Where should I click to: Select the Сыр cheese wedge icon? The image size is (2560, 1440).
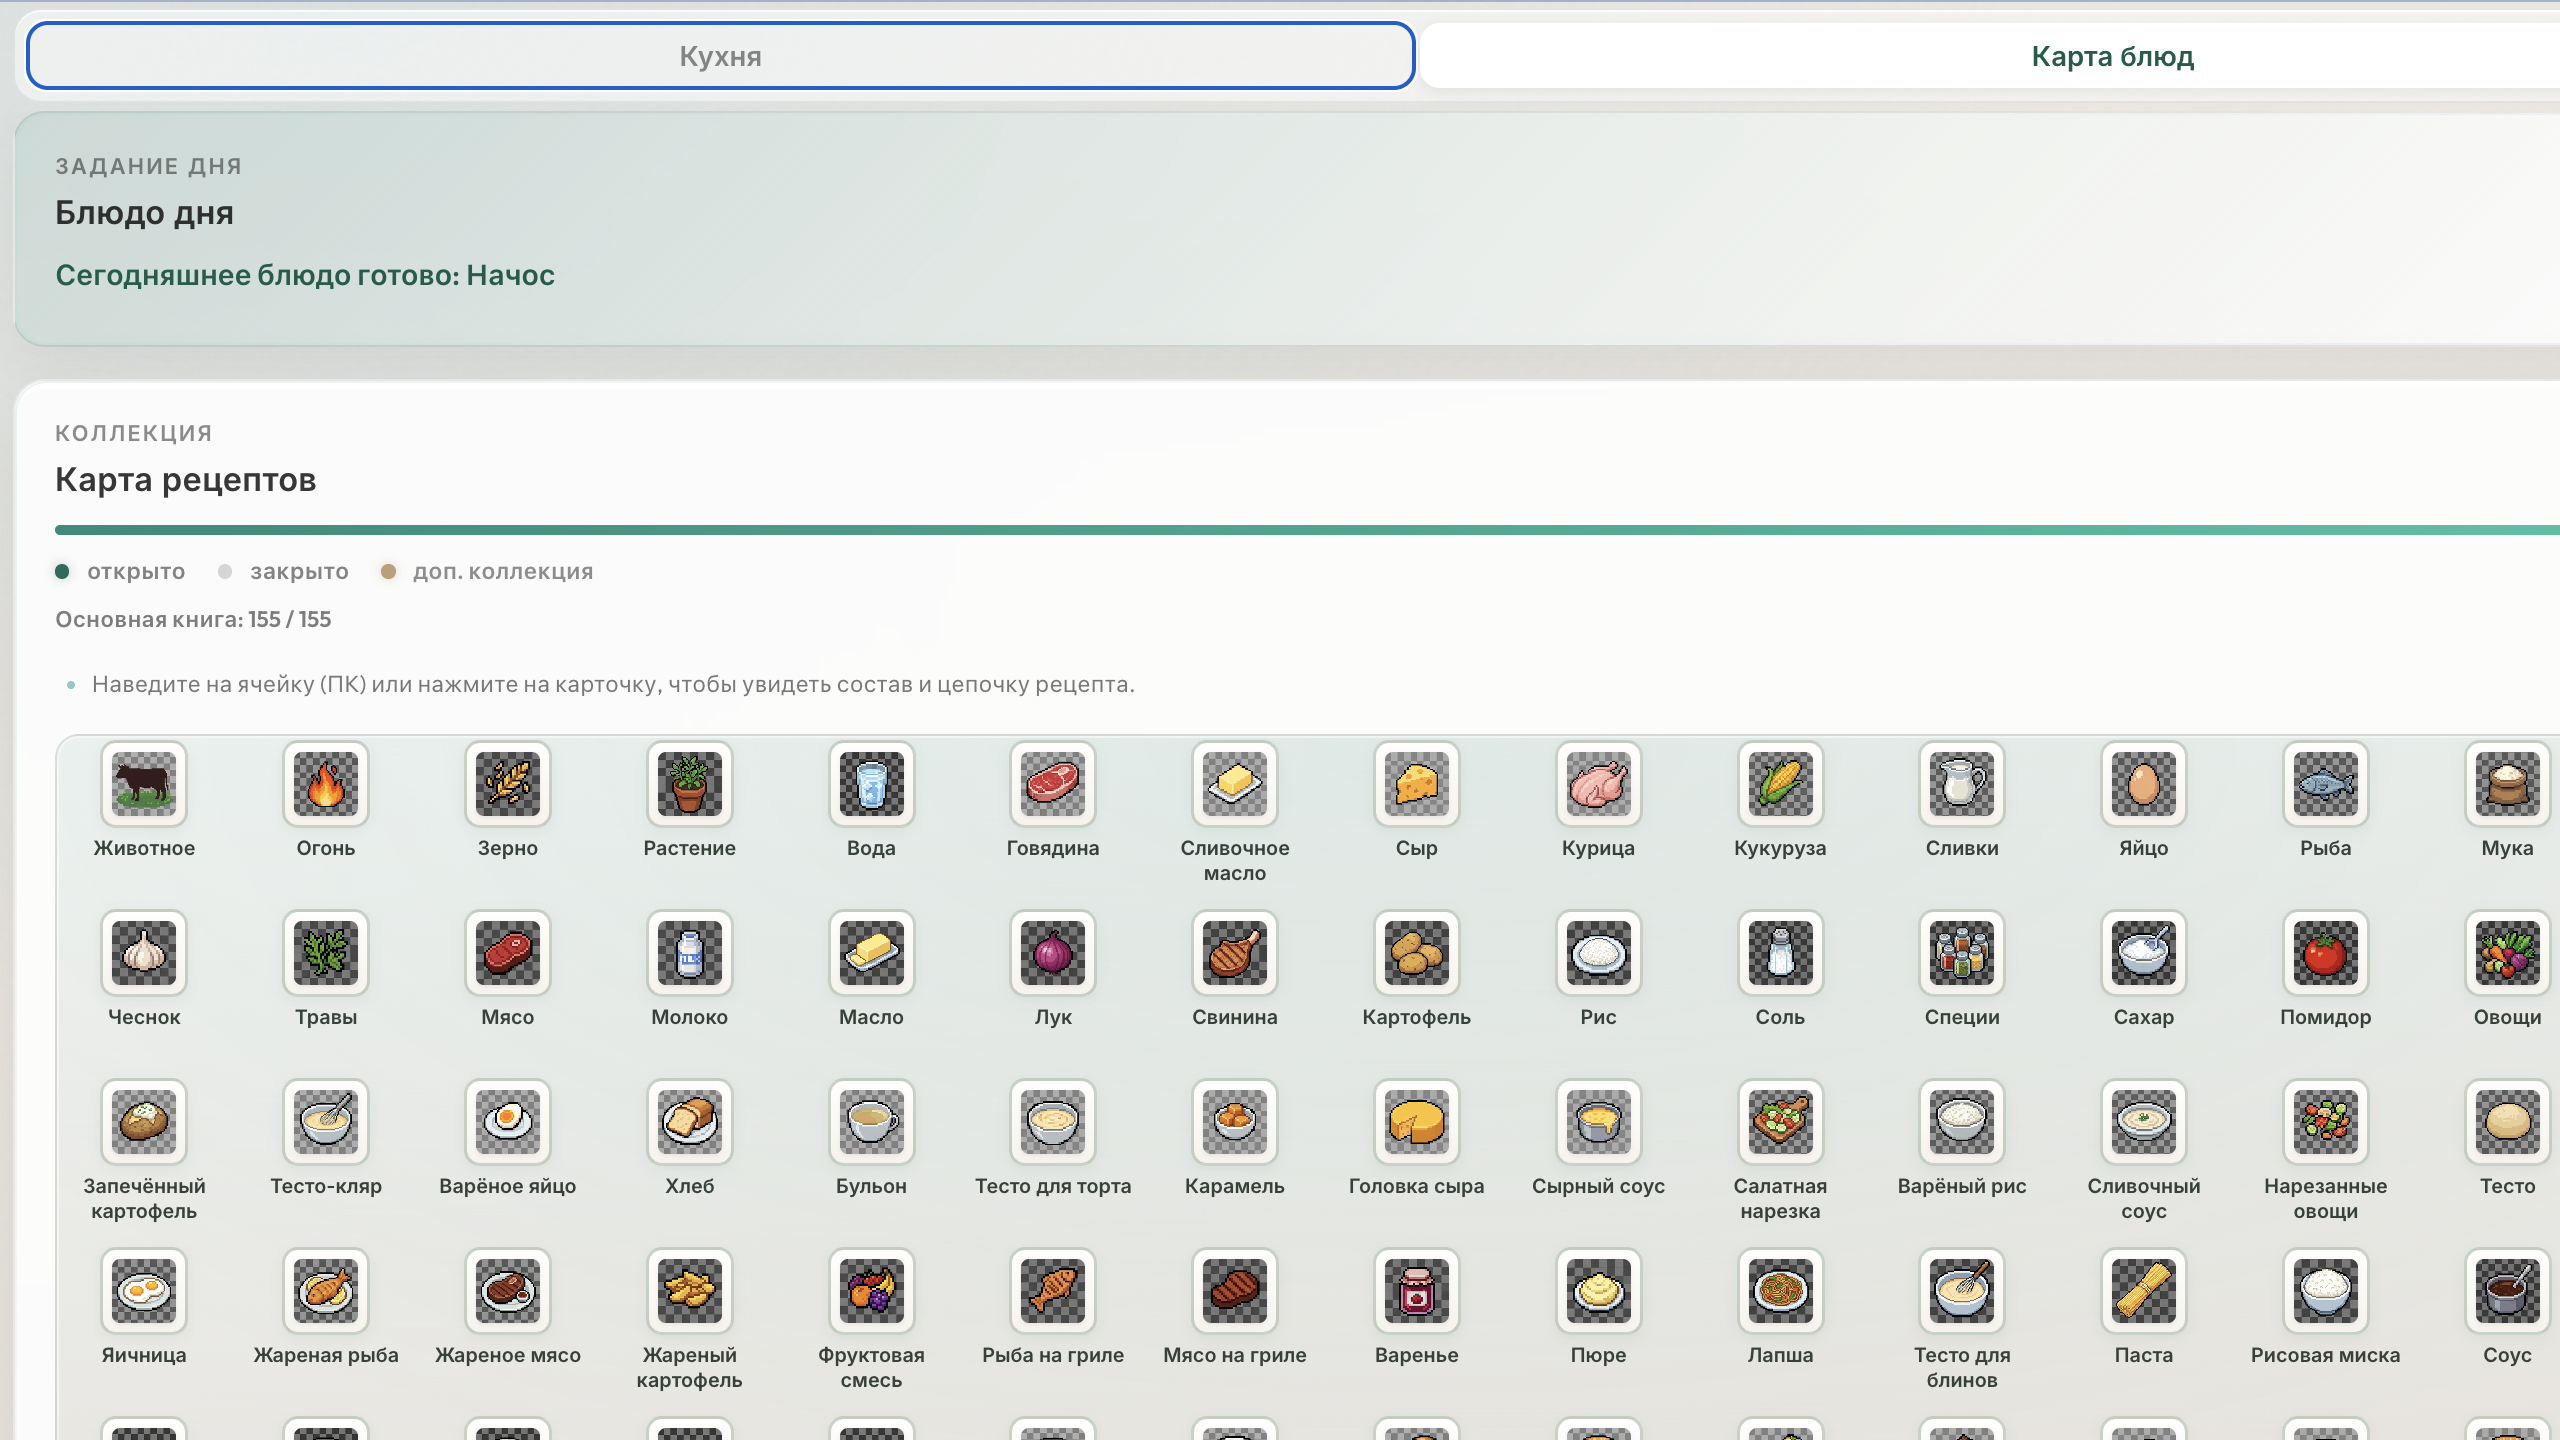click(x=1417, y=784)
